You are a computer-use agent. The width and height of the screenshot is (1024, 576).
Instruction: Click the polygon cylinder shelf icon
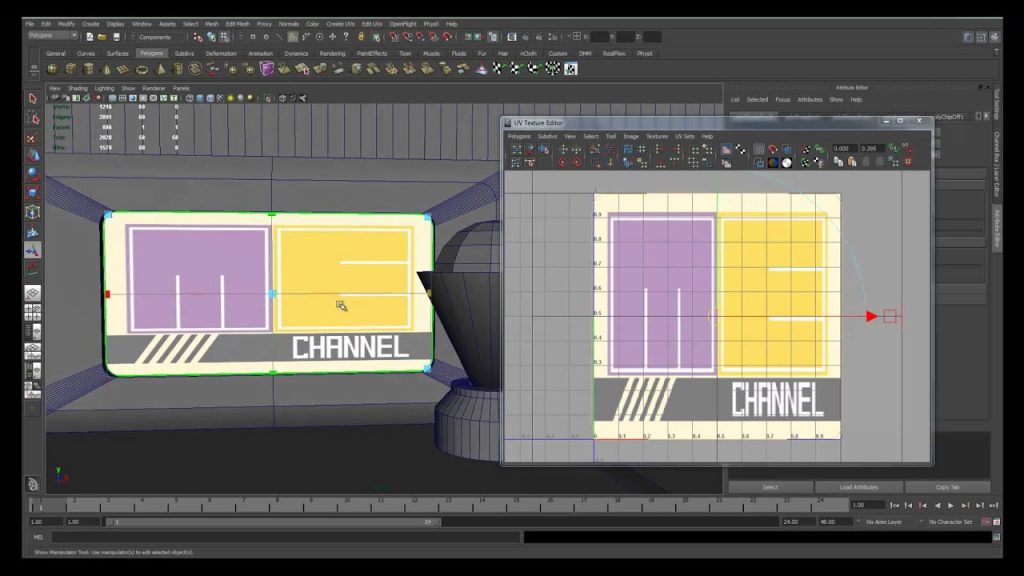pyautogui.click(x=88, y=69)
